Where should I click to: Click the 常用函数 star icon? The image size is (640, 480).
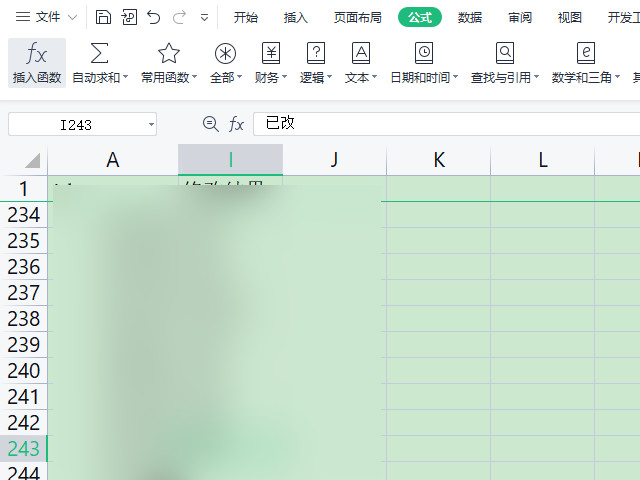(169, 53)
